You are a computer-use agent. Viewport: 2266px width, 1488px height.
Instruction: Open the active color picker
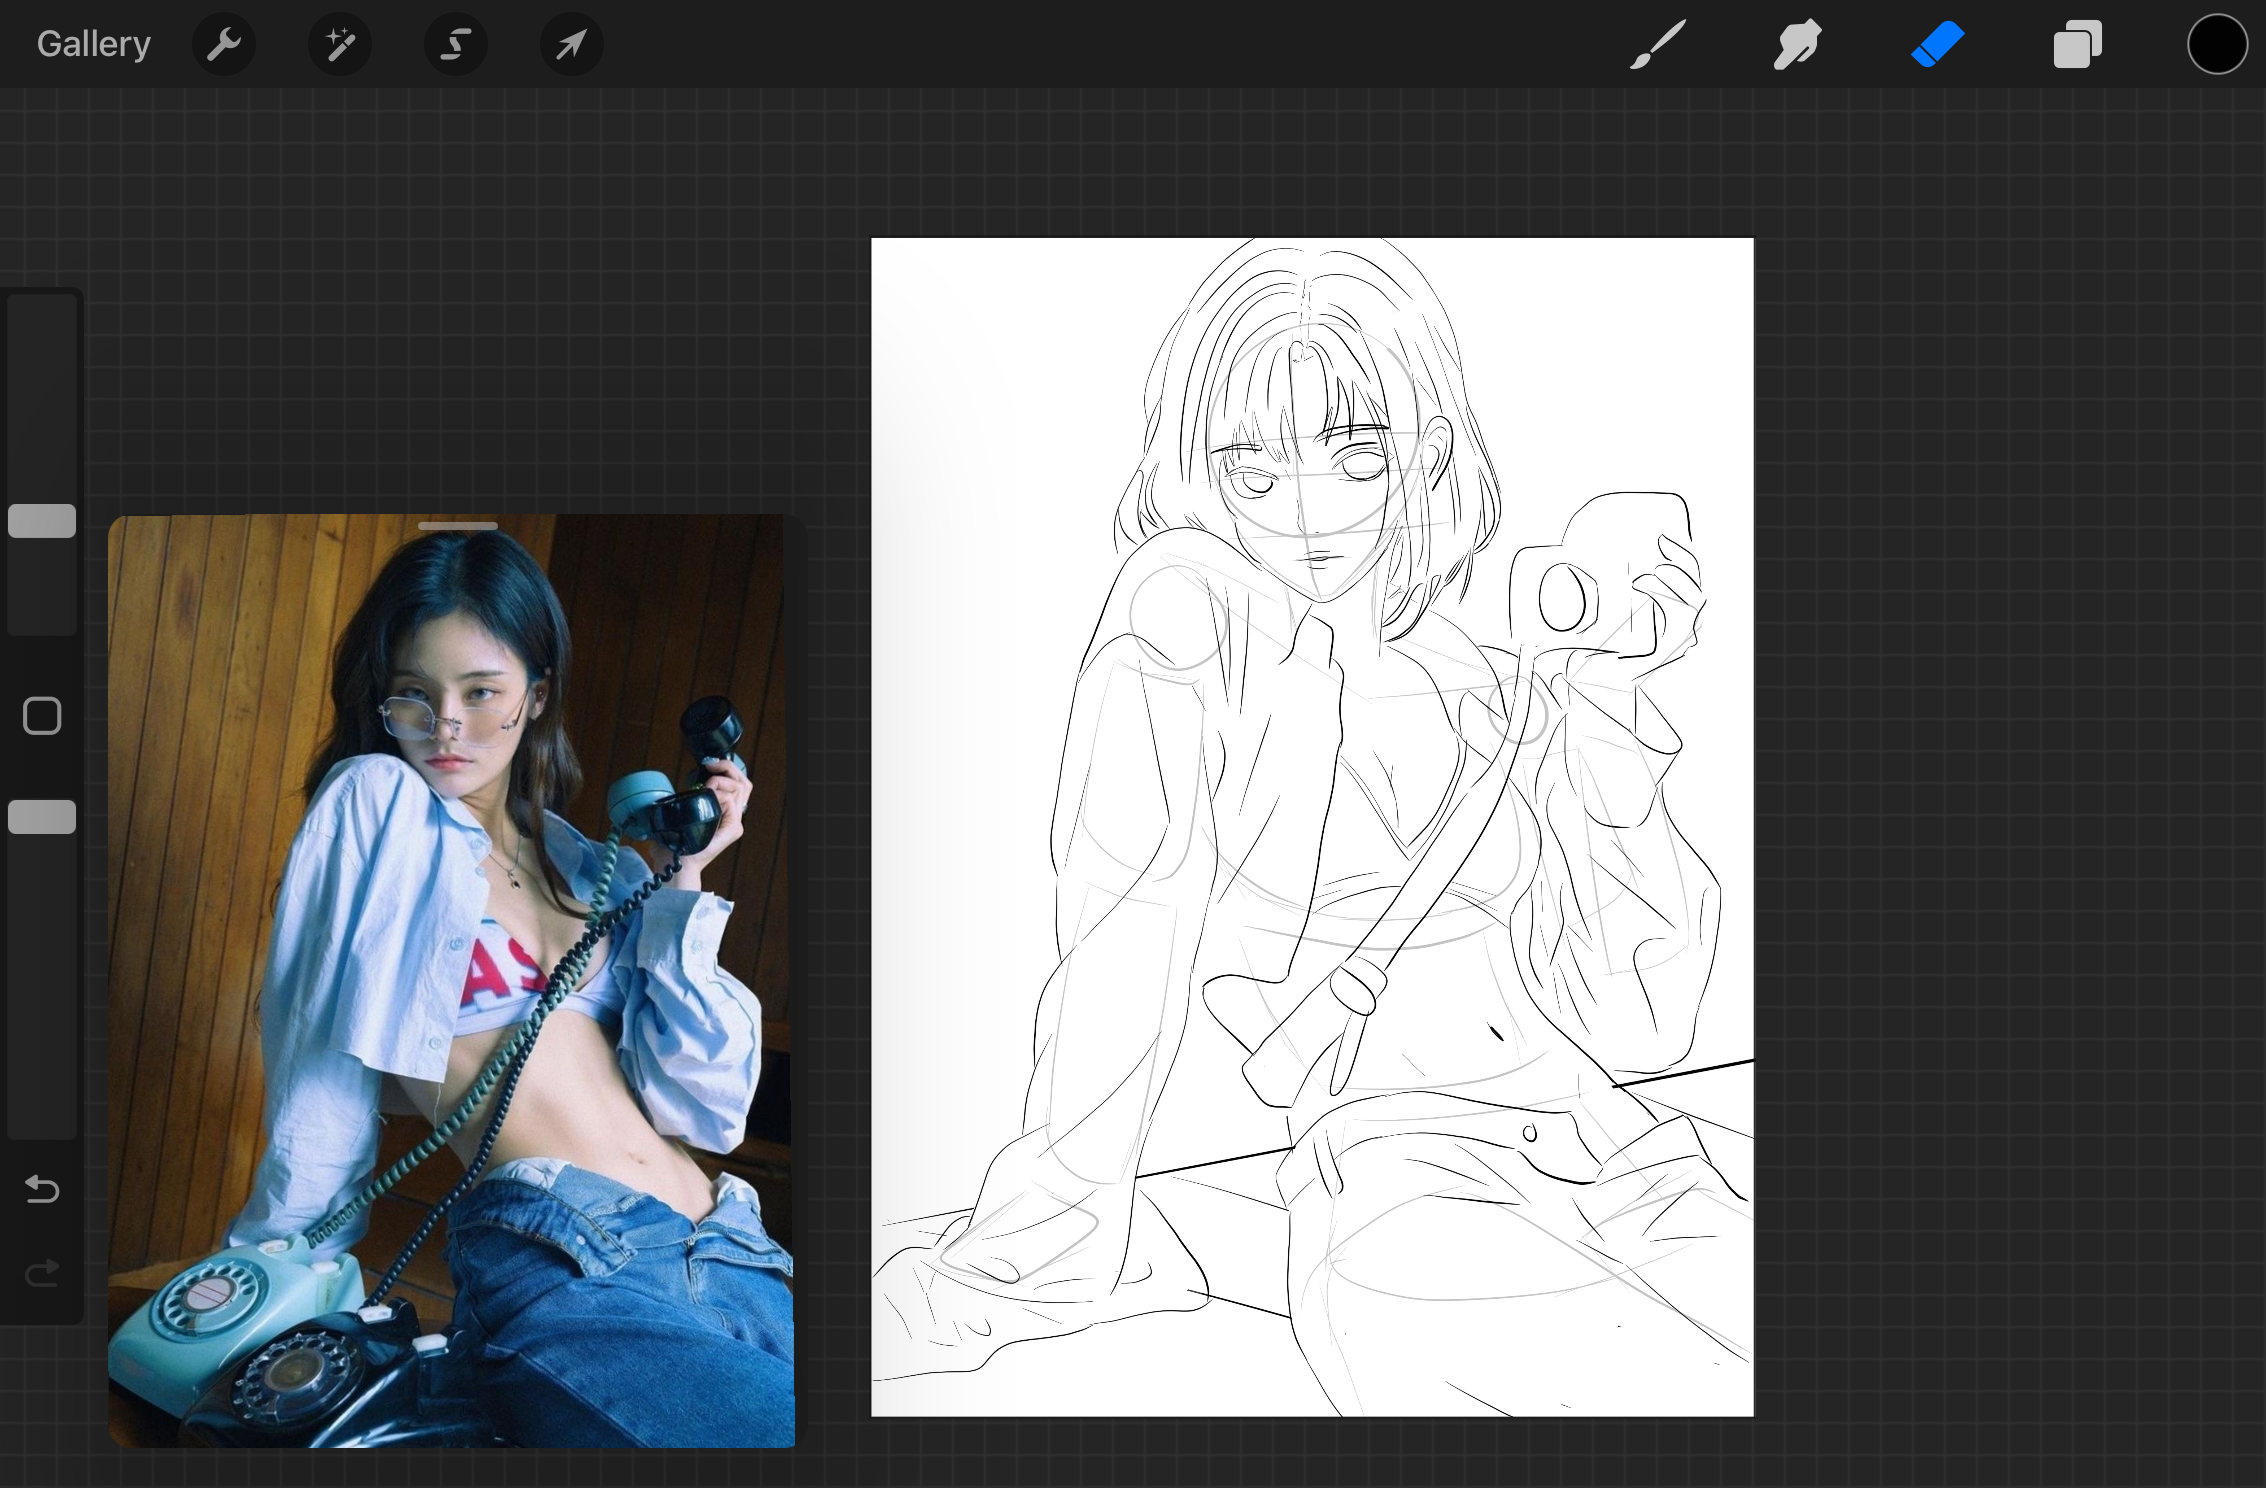pyautogui.click(x=2217, y=44)
